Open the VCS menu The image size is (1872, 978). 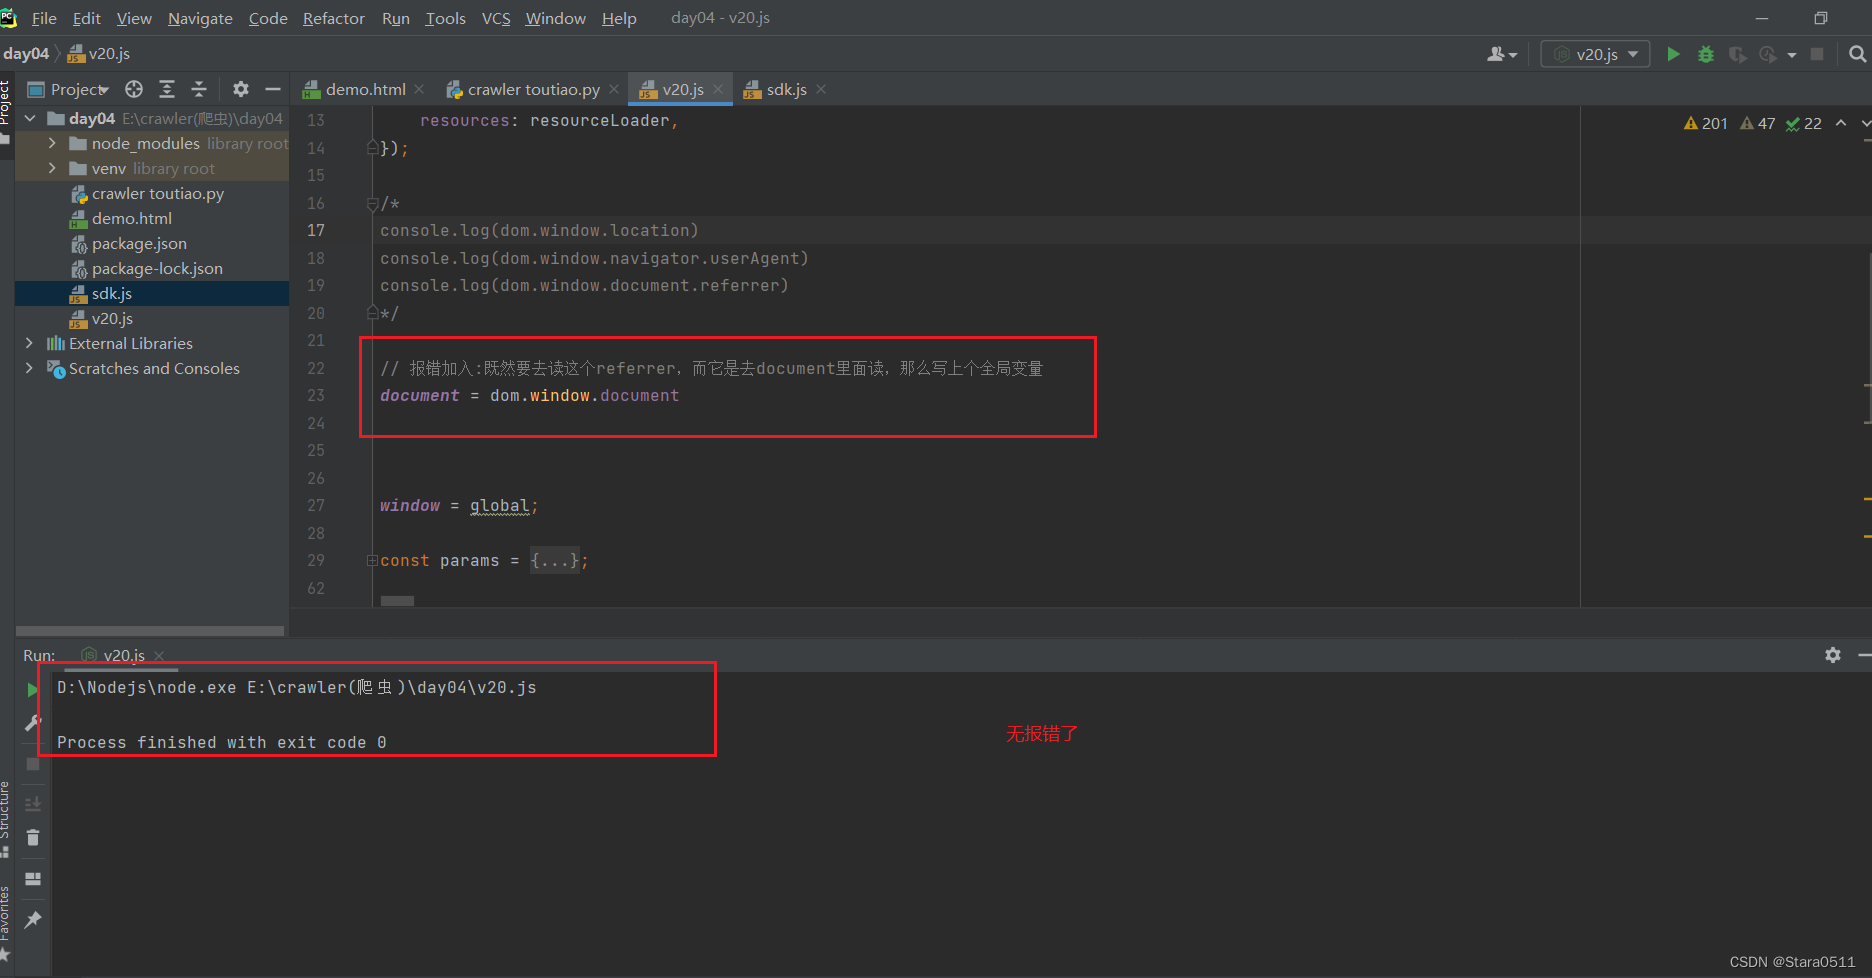click(496, 18)
